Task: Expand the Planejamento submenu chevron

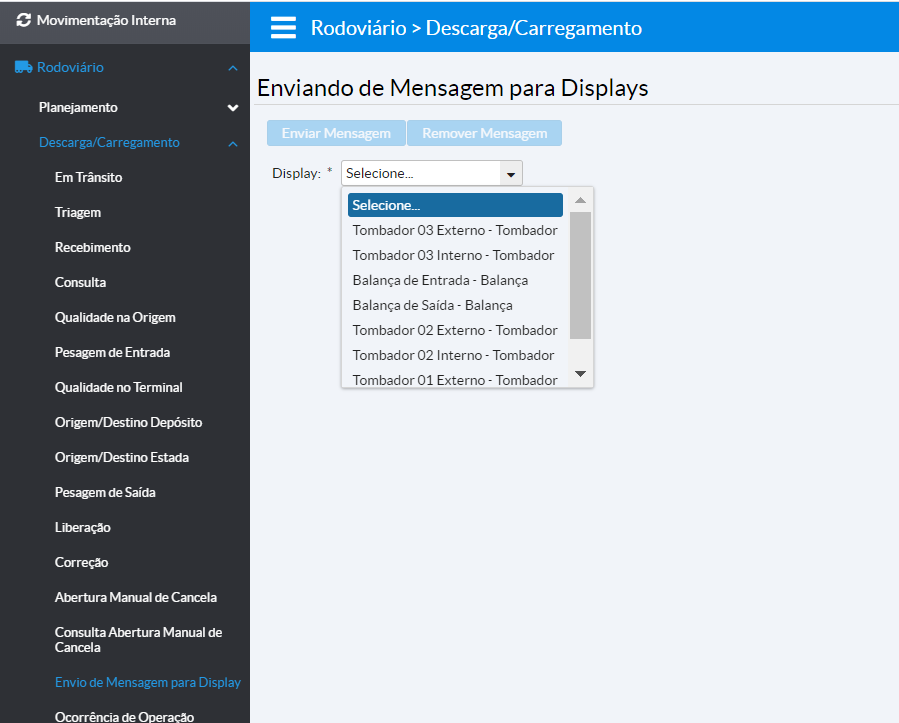Action: point(233,108)
